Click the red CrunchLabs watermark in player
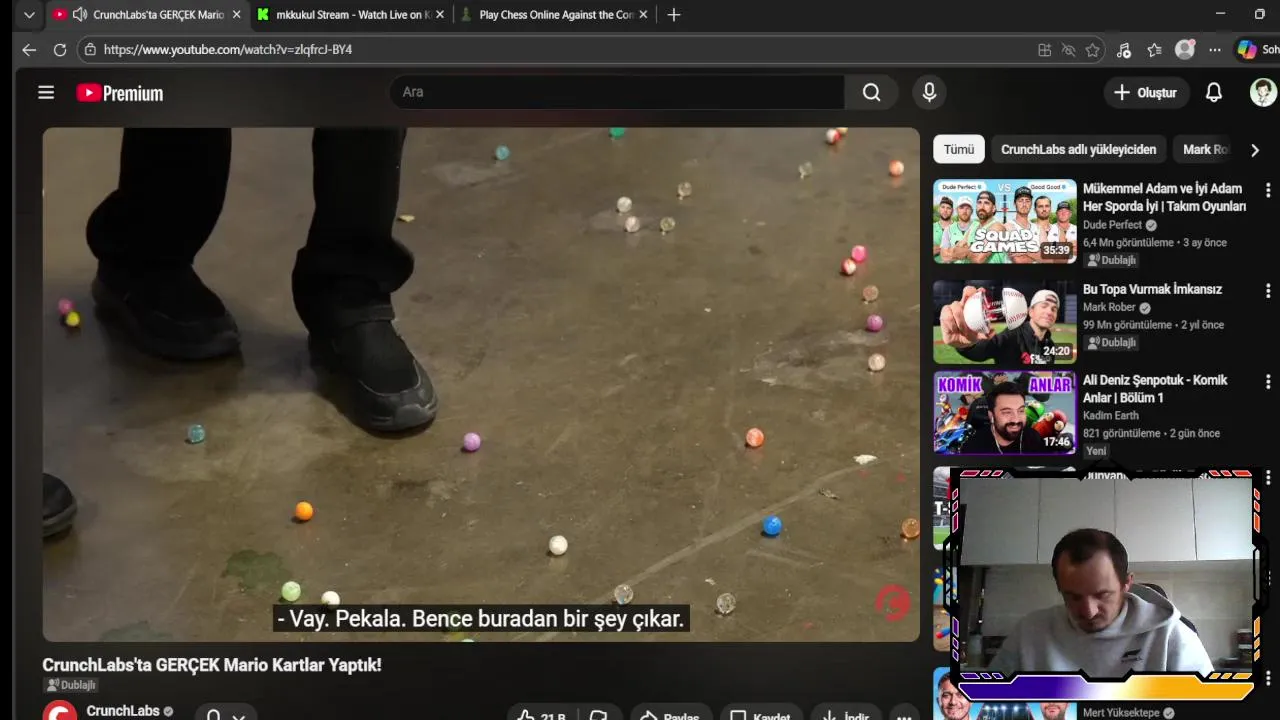This screenshot has height=720, width=1280. [892, 602]
